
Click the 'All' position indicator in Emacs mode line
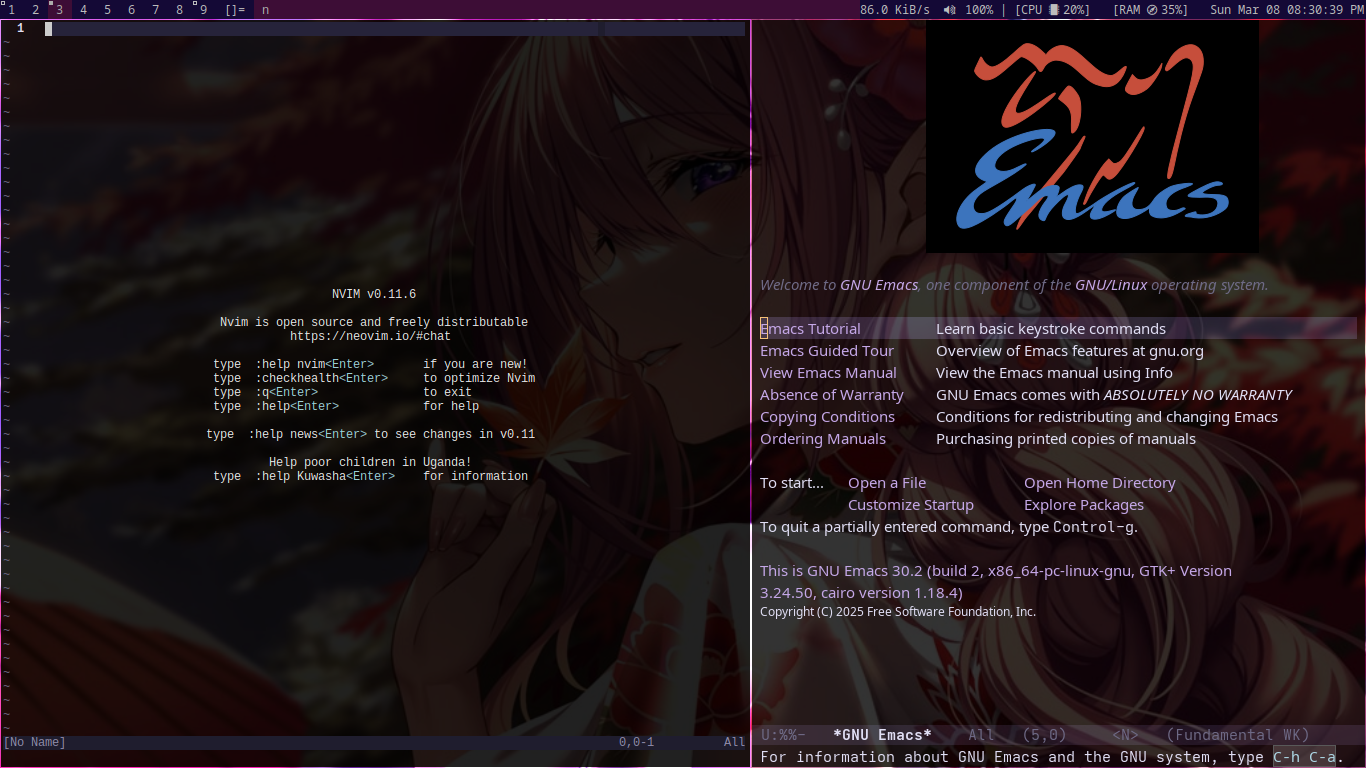(x=981, y=735)
